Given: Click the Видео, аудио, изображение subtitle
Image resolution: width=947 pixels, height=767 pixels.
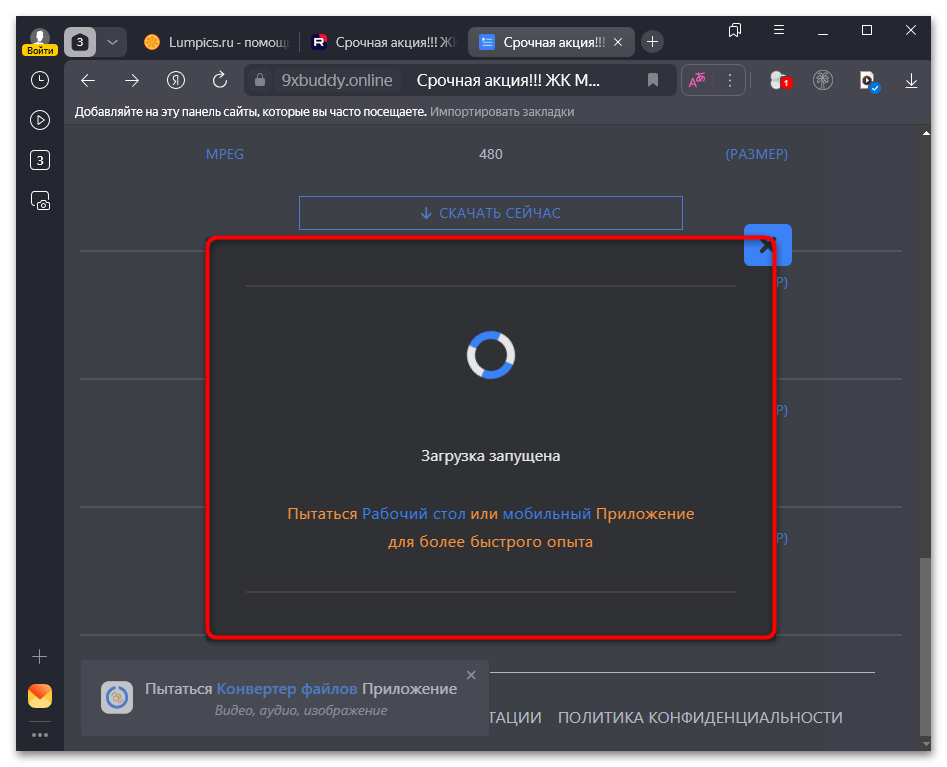Looking at the screenshot, I should 301,711.
